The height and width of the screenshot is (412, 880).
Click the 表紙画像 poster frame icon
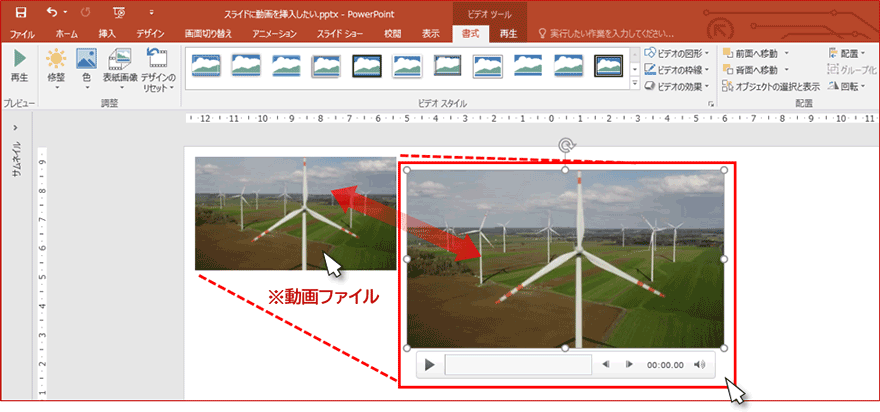coord(120,65)
